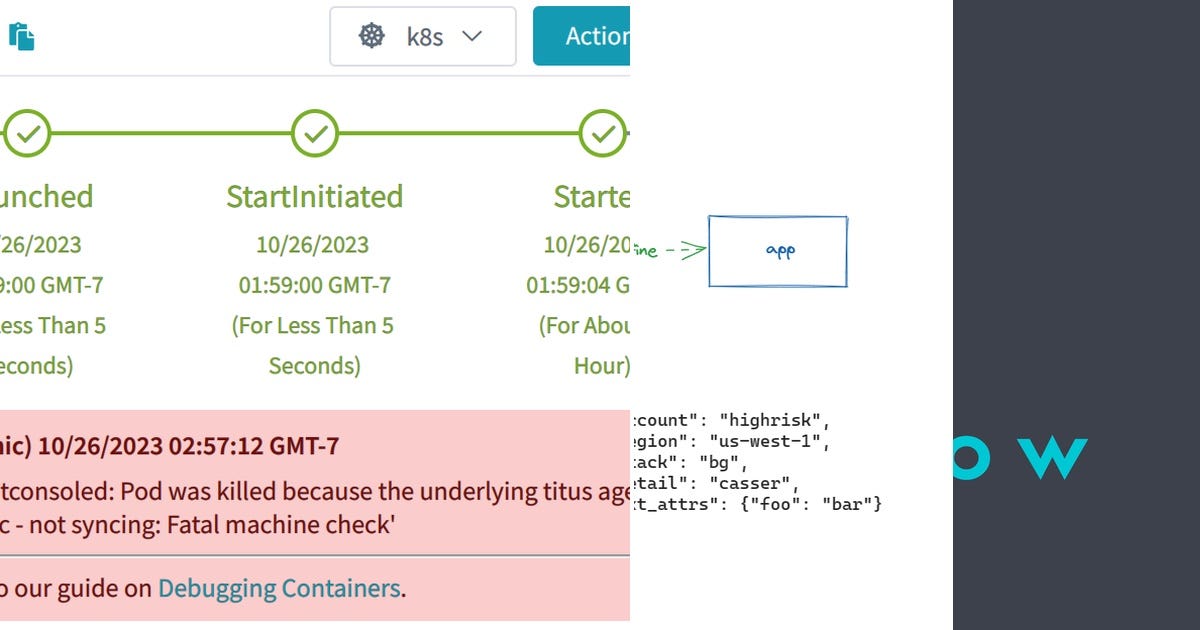Open the Debugging Containers guide link
The width and height of the screenshot is (1200, 630).
pos(279,588)
